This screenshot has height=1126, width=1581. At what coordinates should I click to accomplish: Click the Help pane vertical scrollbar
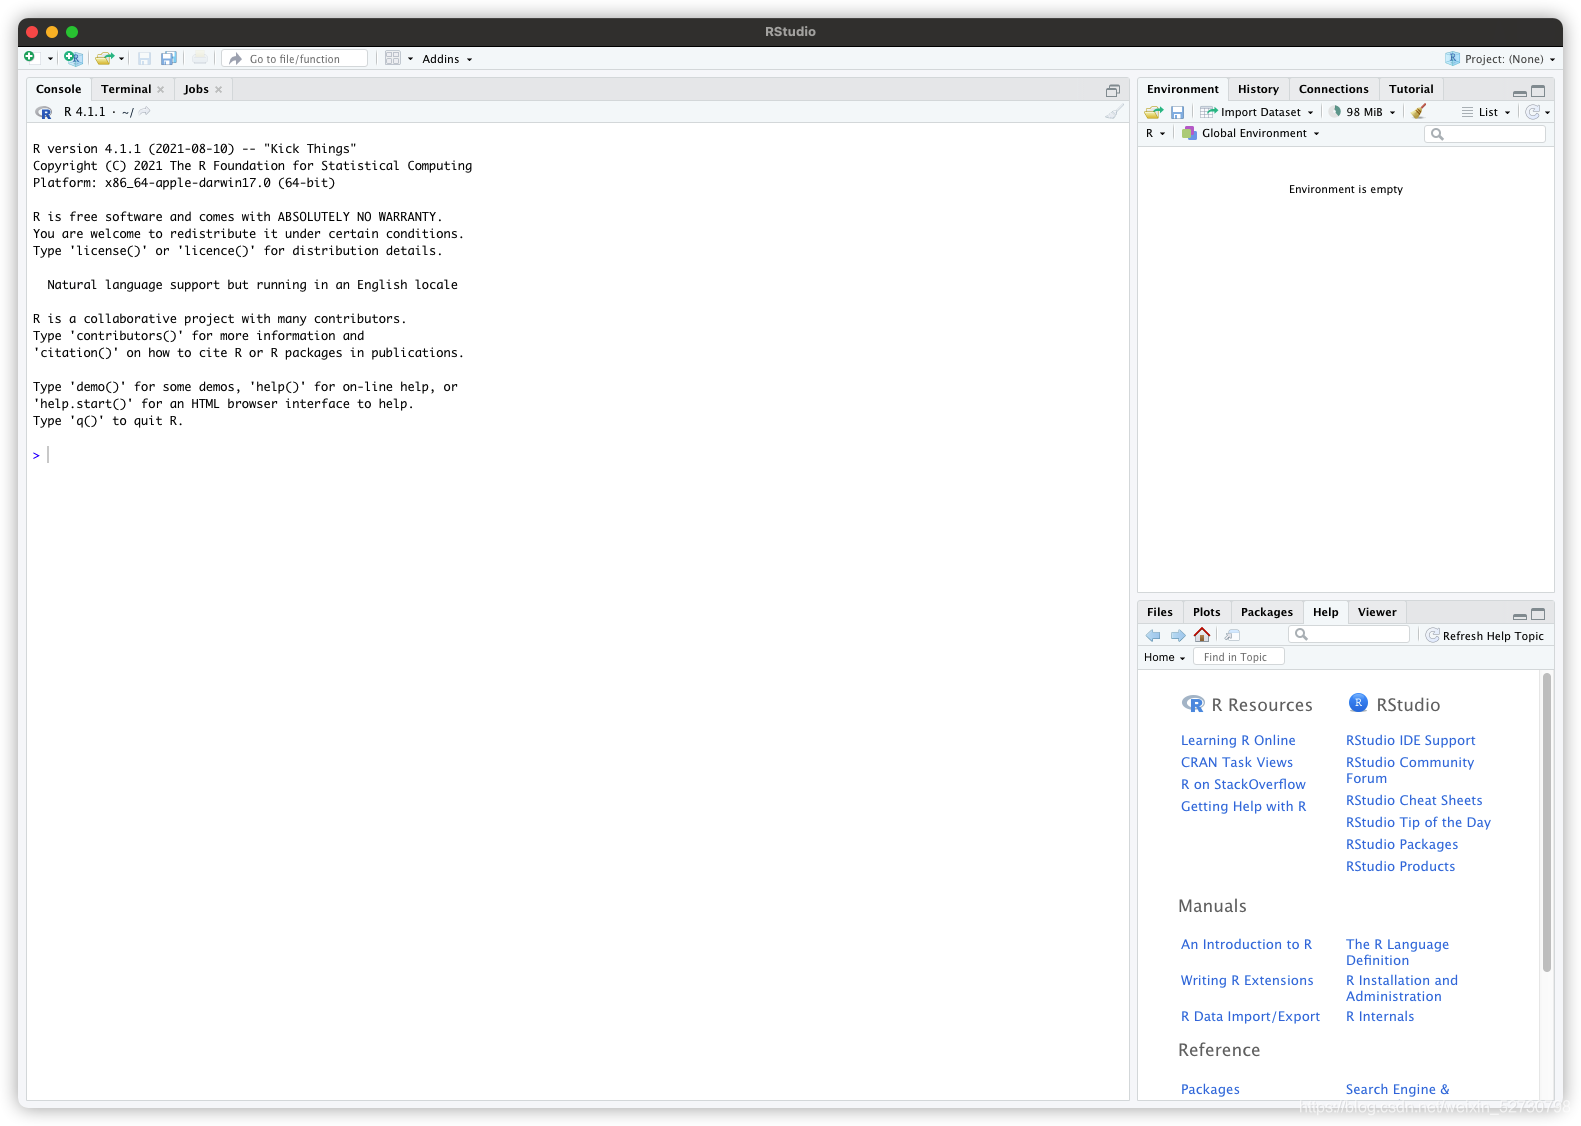1547,822
